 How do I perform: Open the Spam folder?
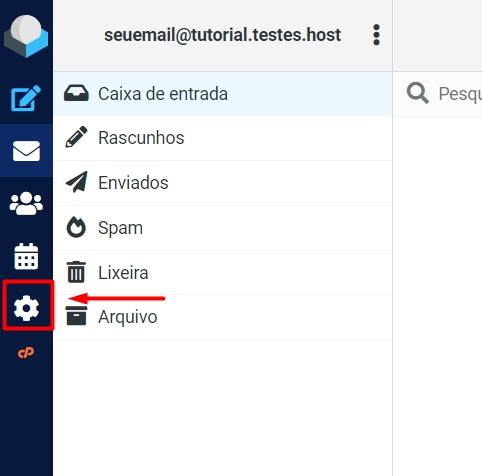click(x=223, y=228)
